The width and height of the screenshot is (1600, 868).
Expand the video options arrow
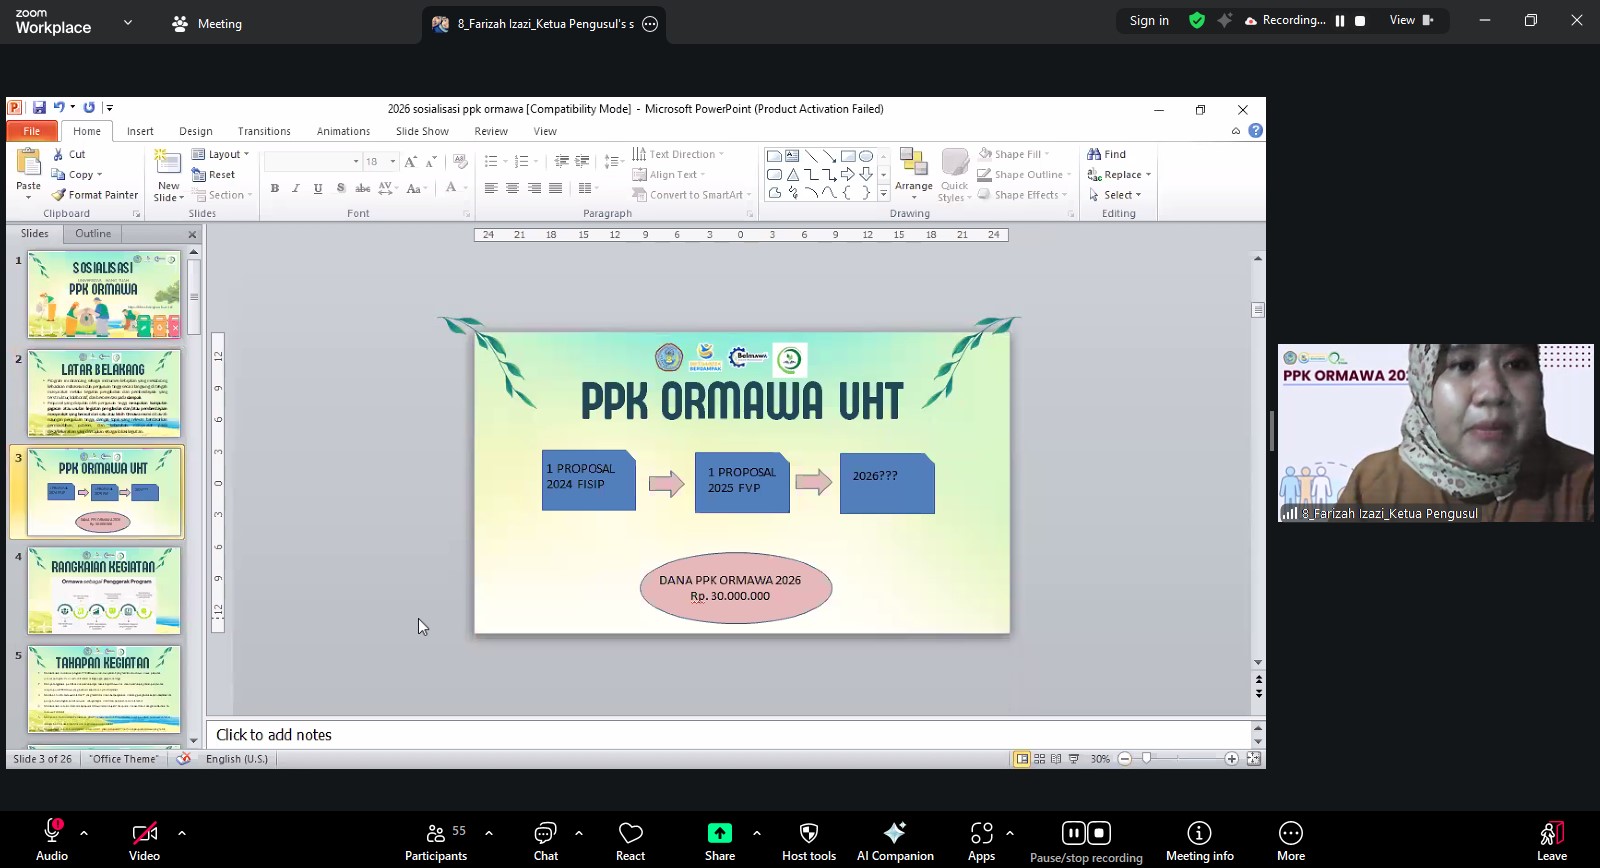[x=182, y=832]
